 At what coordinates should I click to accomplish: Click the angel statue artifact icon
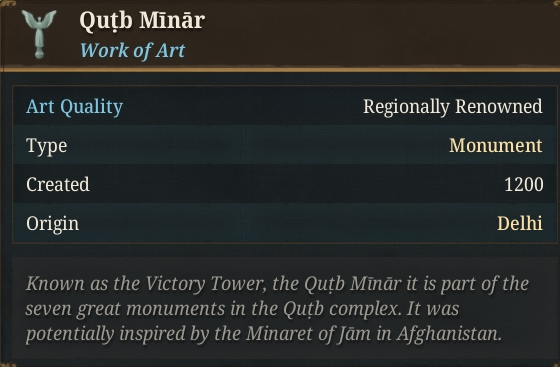tap(39, 34)
